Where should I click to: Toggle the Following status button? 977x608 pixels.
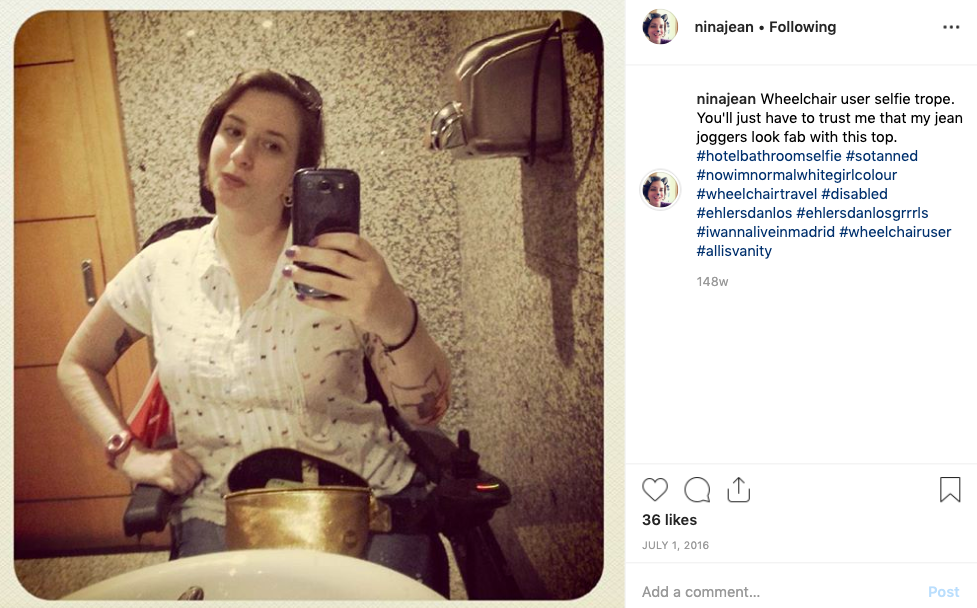click(x=803, y=27)
